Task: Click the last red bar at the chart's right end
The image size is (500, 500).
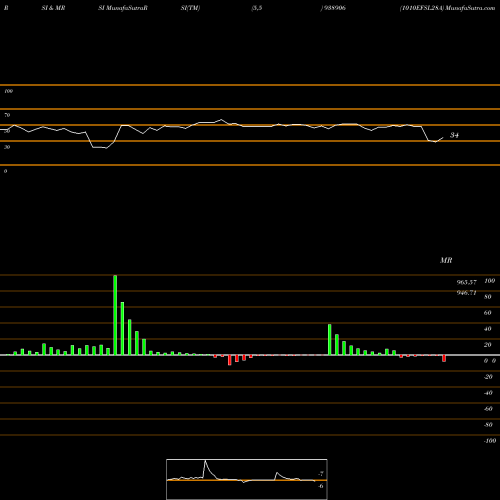Action: (x=444, y=358)
